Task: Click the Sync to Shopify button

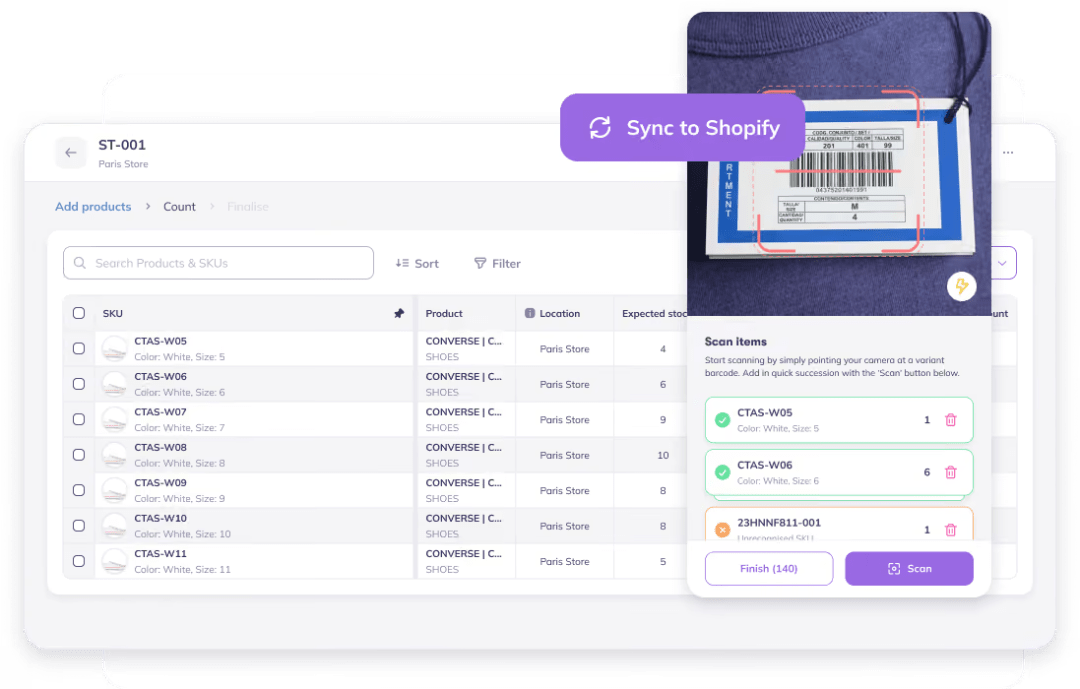Action: pos(683,127)
